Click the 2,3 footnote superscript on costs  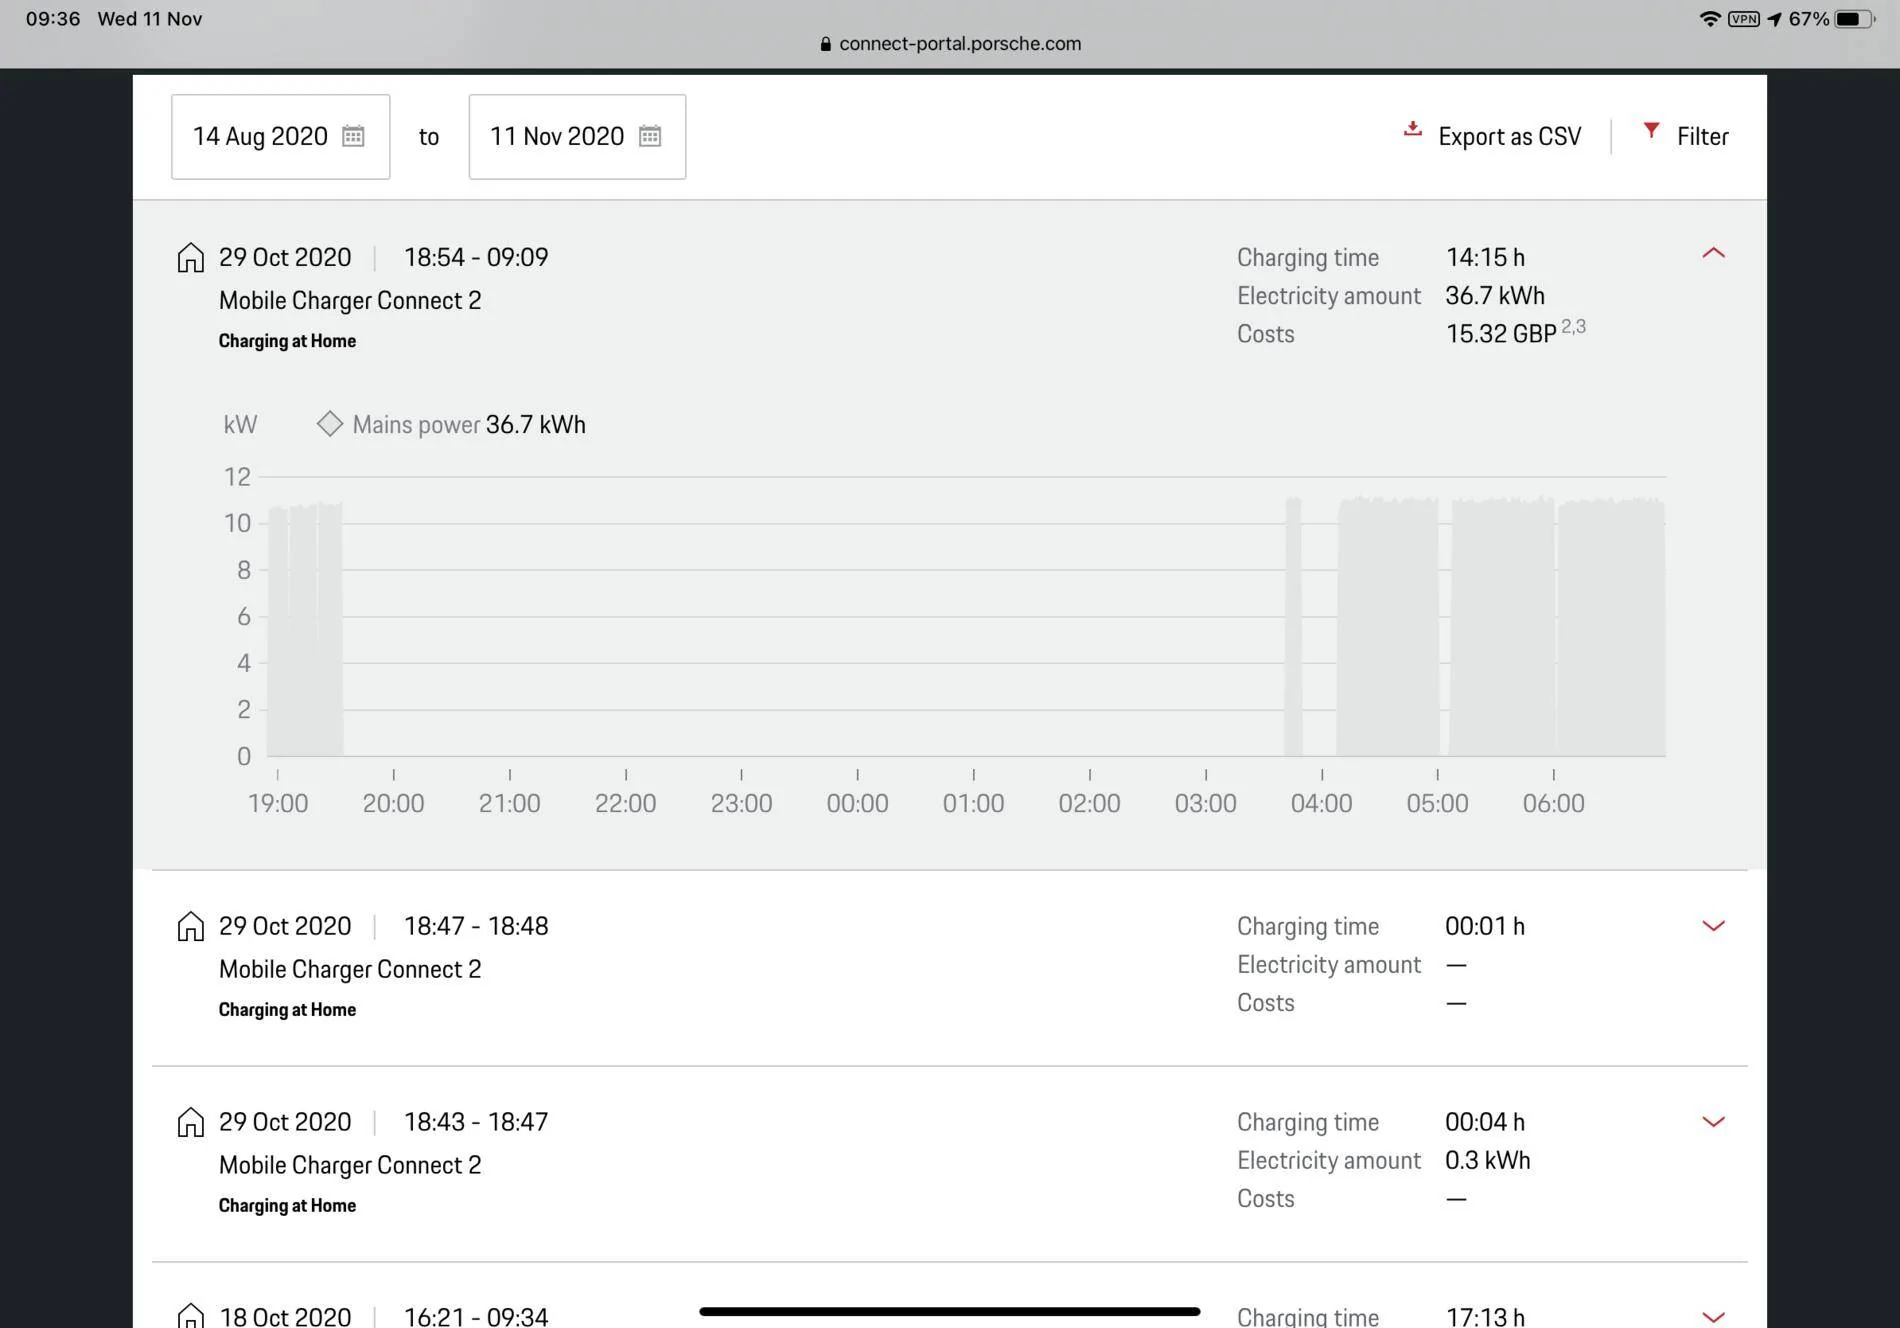coord(1573,327)
